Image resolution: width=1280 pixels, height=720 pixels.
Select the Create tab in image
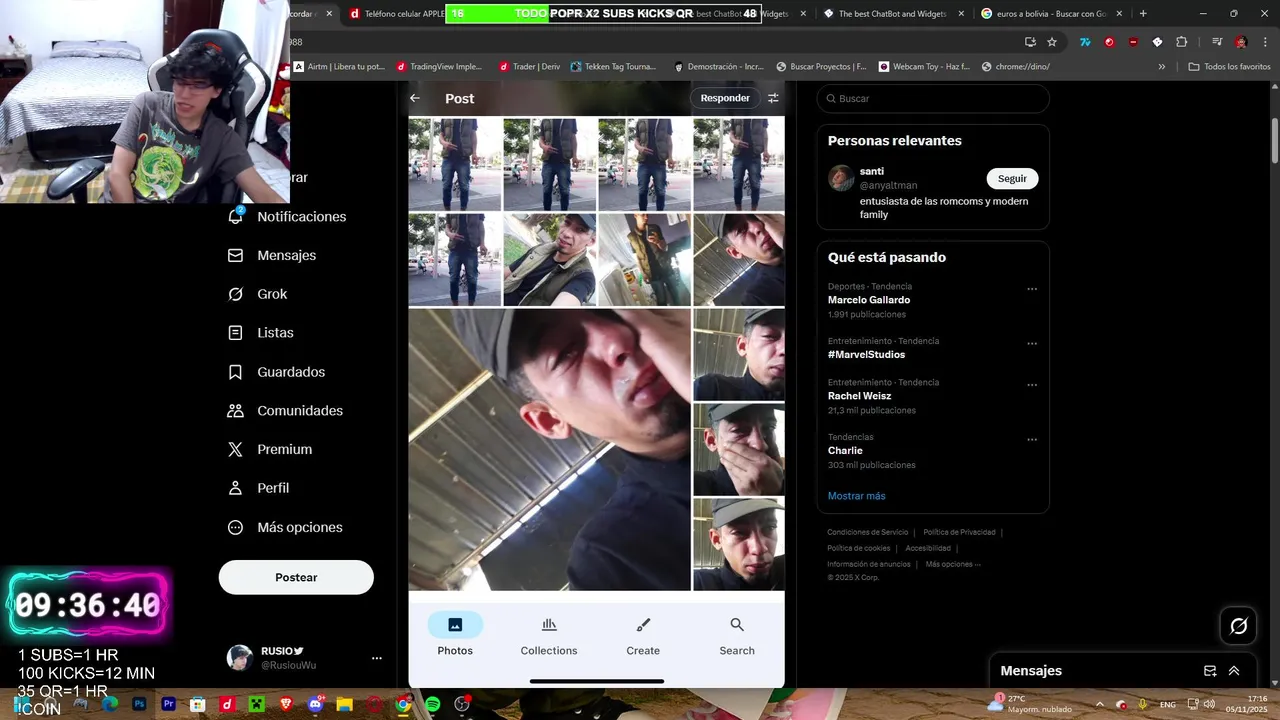[x=643, y=635]
